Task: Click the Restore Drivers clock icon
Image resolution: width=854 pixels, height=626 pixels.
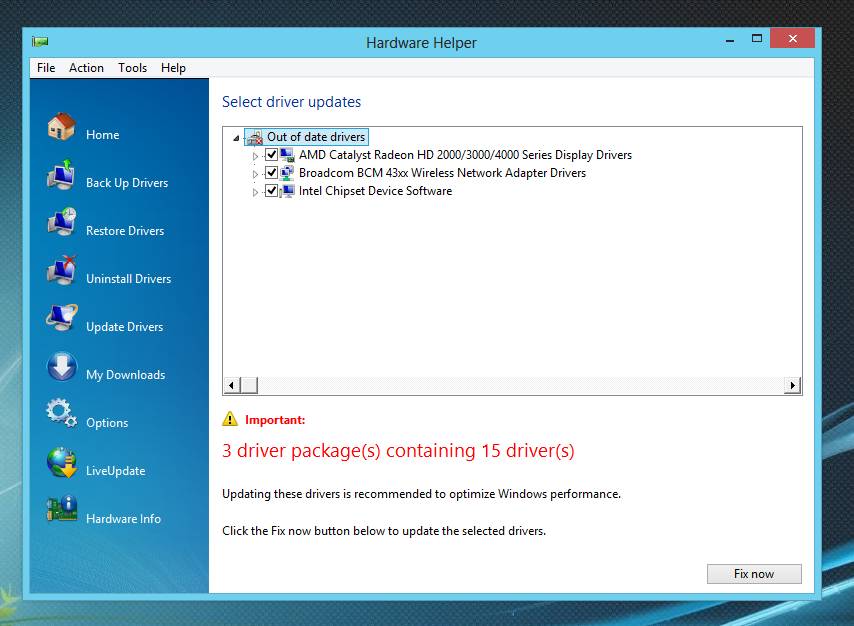Action: (62, 222)
